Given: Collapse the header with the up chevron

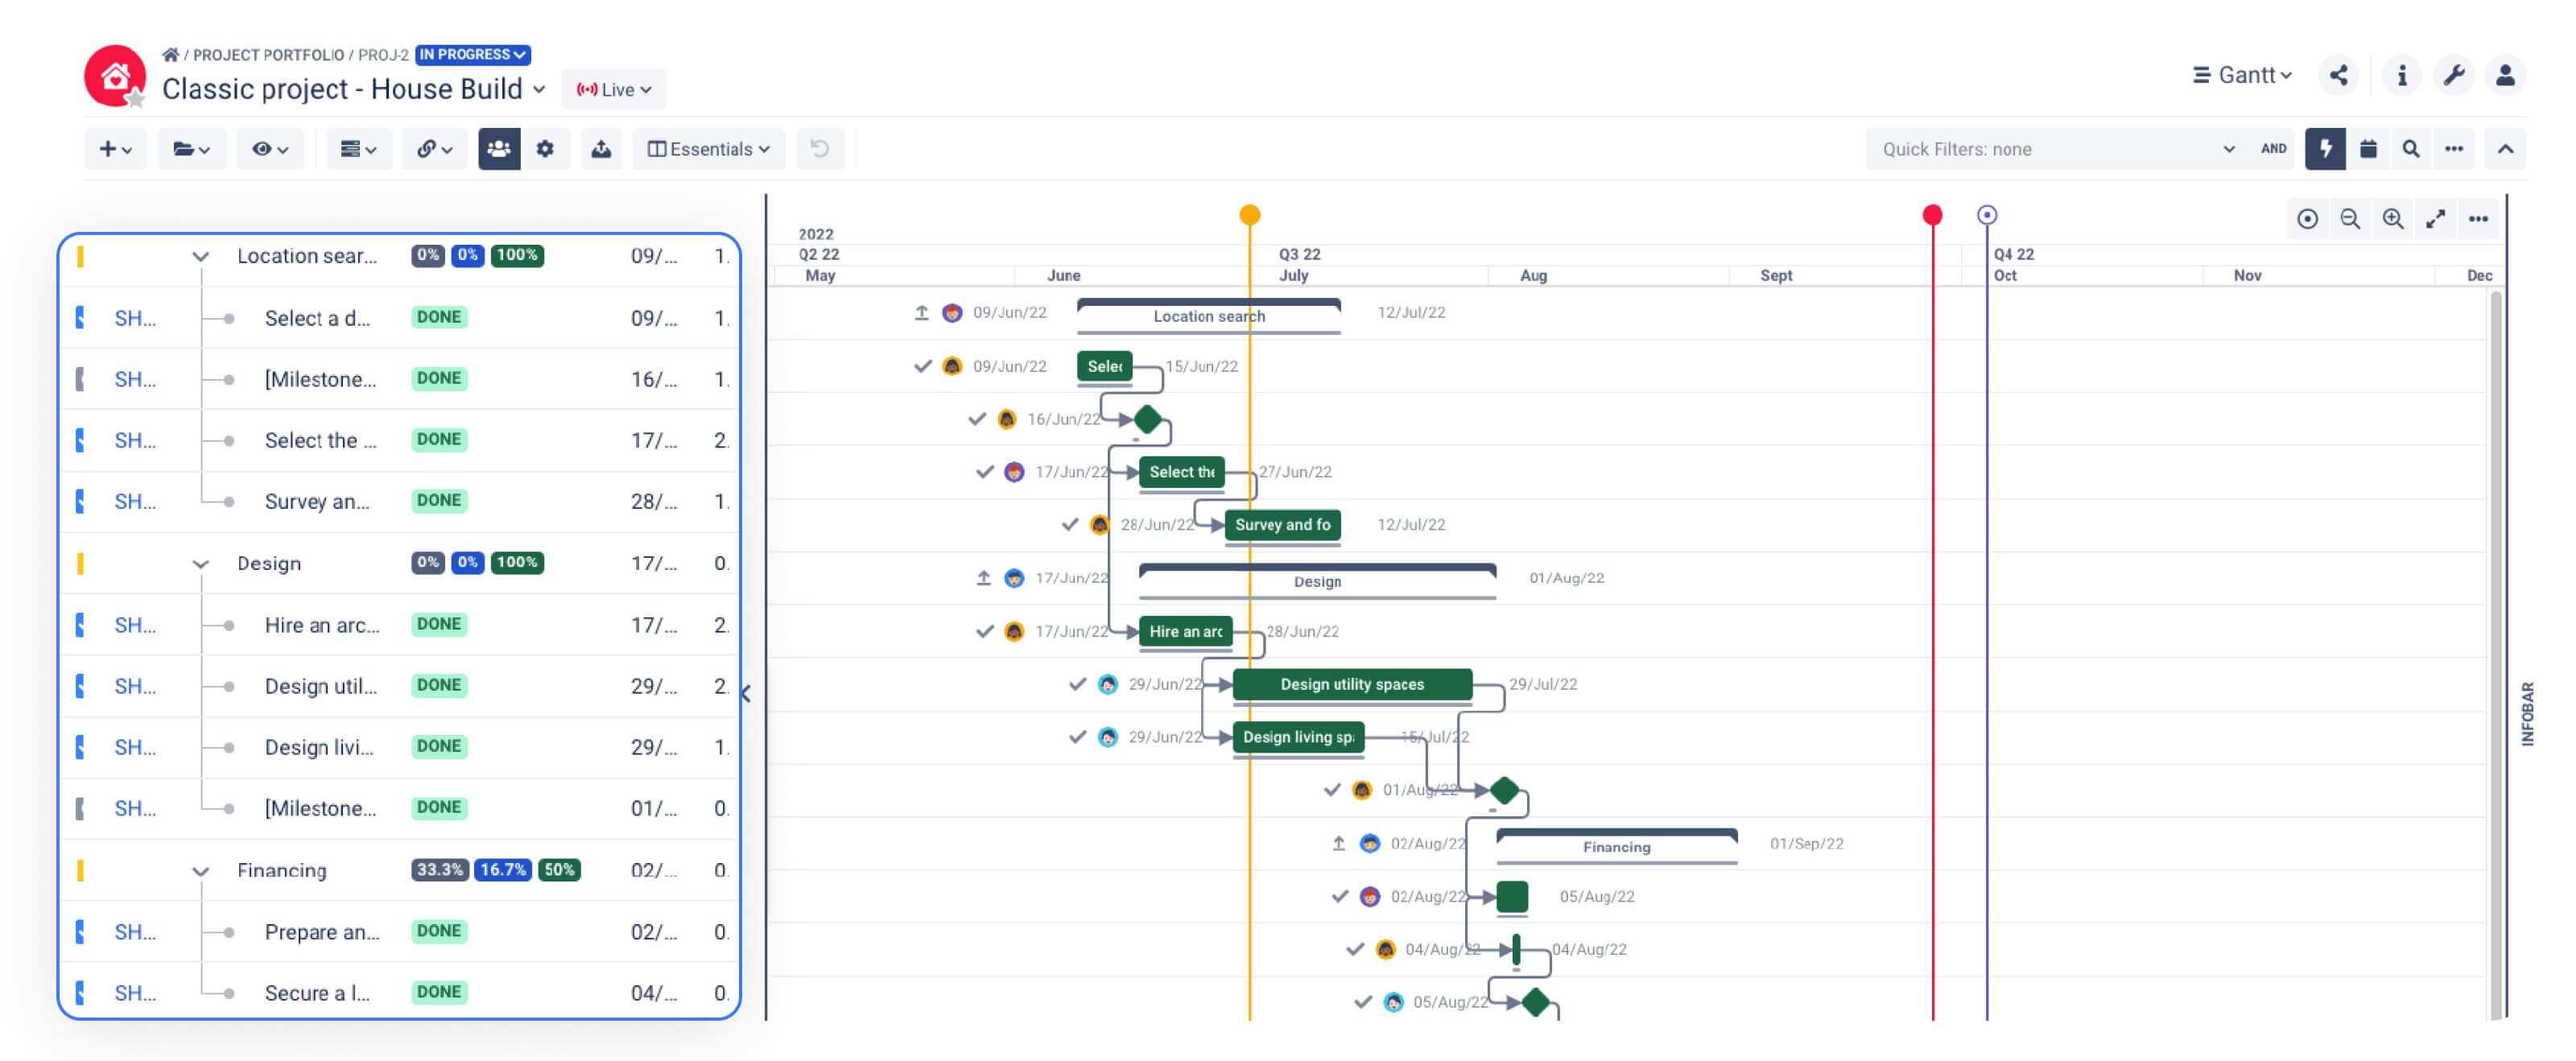Looking at the screenshot, I should pos(2505,149).
